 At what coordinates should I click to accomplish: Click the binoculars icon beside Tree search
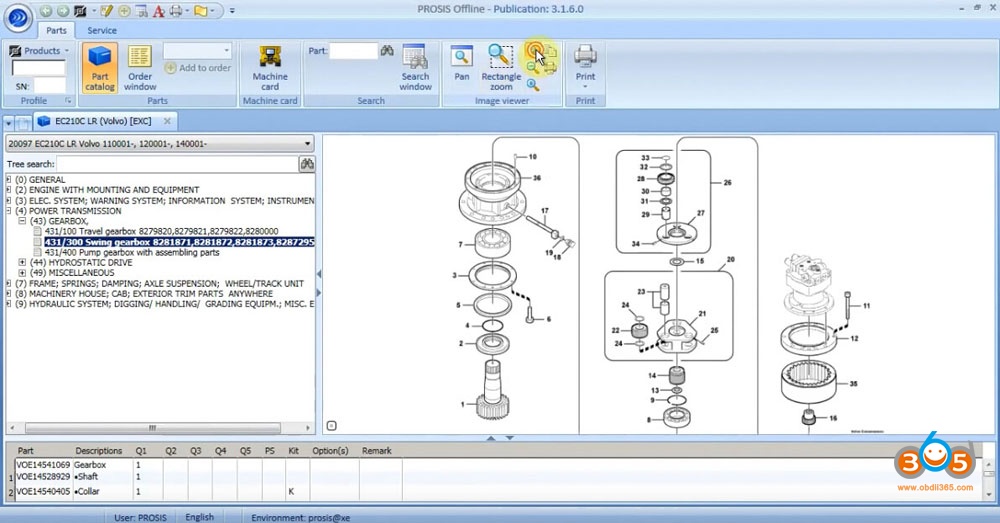(x=307, y=163)
